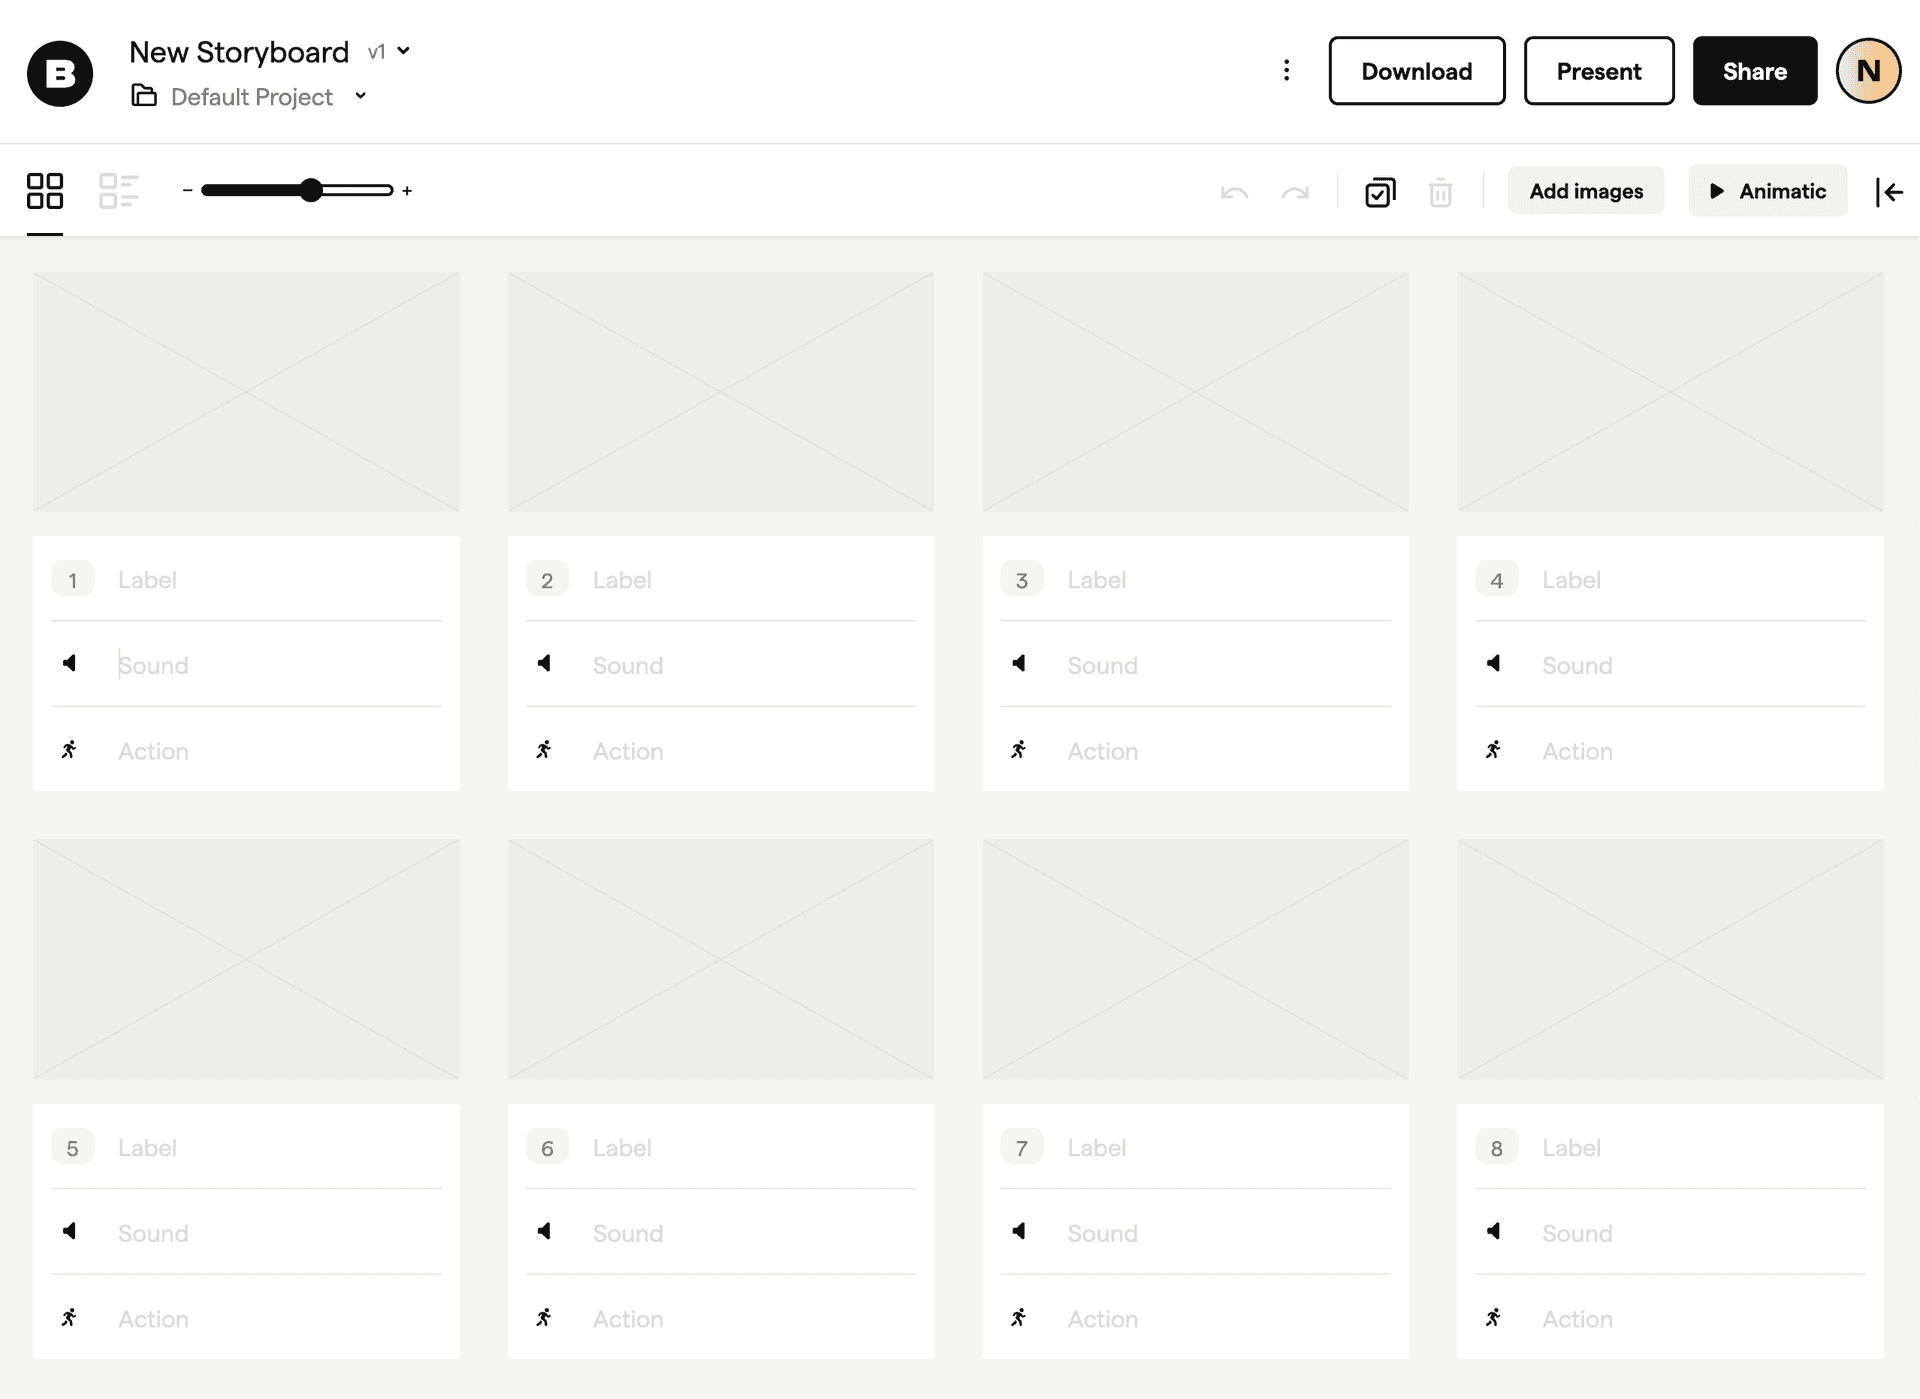Toggle select all frames checkbox icon
Viewport: 1920px width, 1399px height.
pyautogui.click(x=1380, y=192)
